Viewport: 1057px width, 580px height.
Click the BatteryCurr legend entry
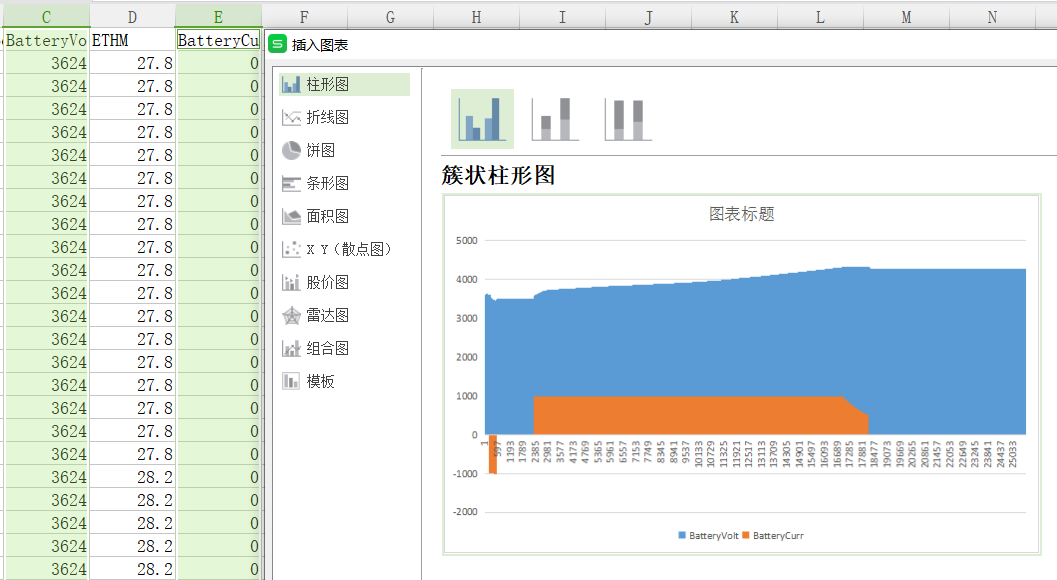tap(773, 535)
